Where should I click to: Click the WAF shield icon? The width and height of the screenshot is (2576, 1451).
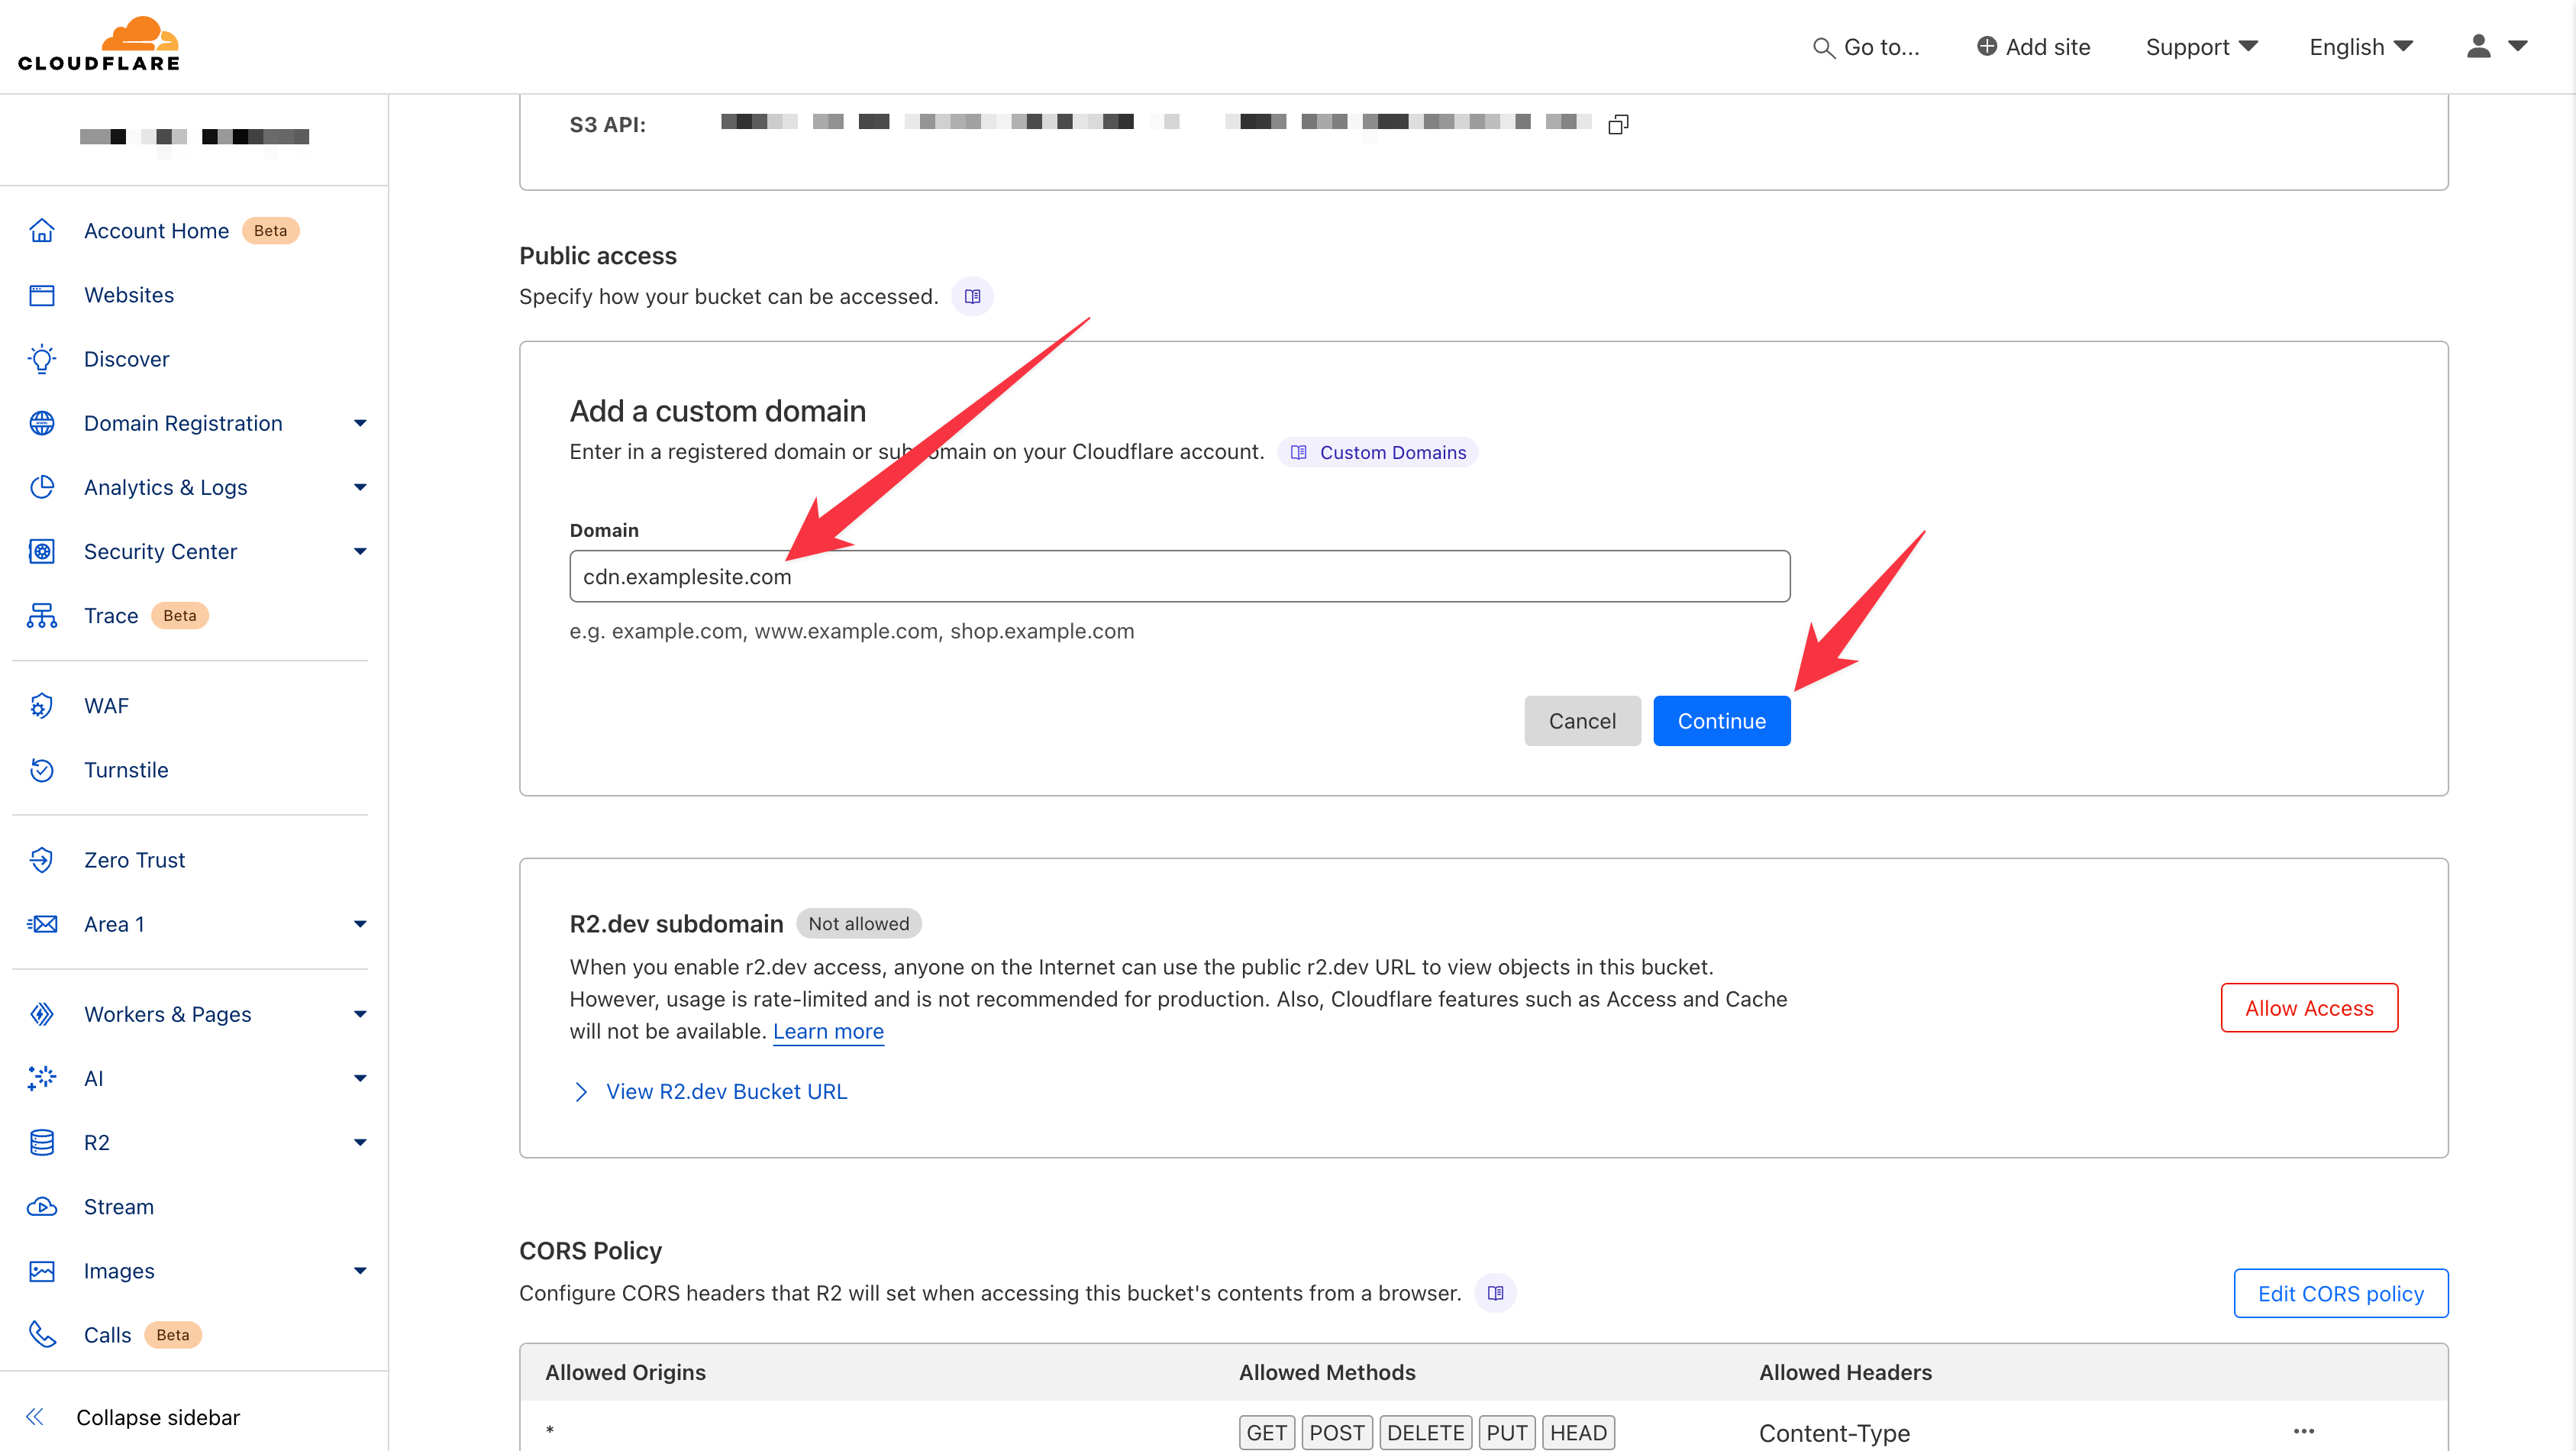(x=42, y=706)
